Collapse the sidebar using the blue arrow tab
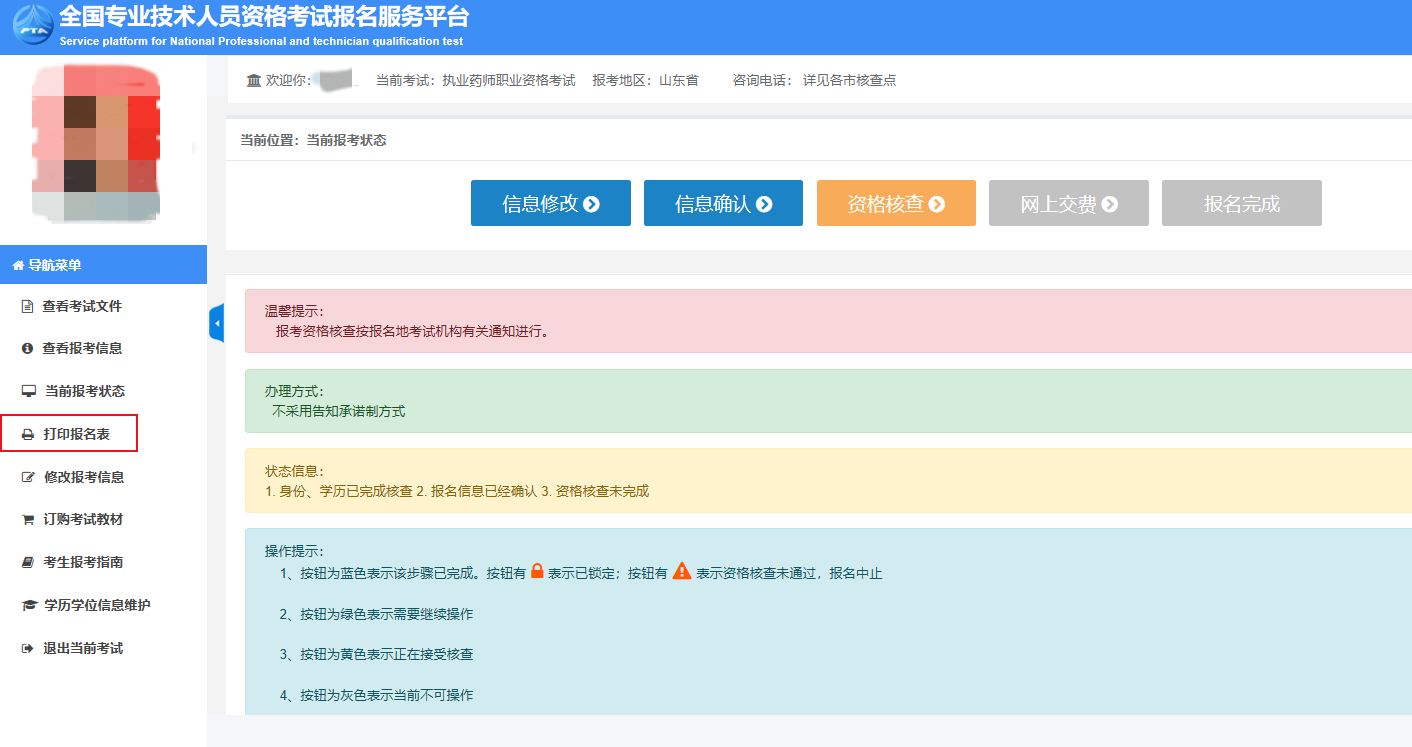This screenshot has width=1412, height=747. click(217, 324)
